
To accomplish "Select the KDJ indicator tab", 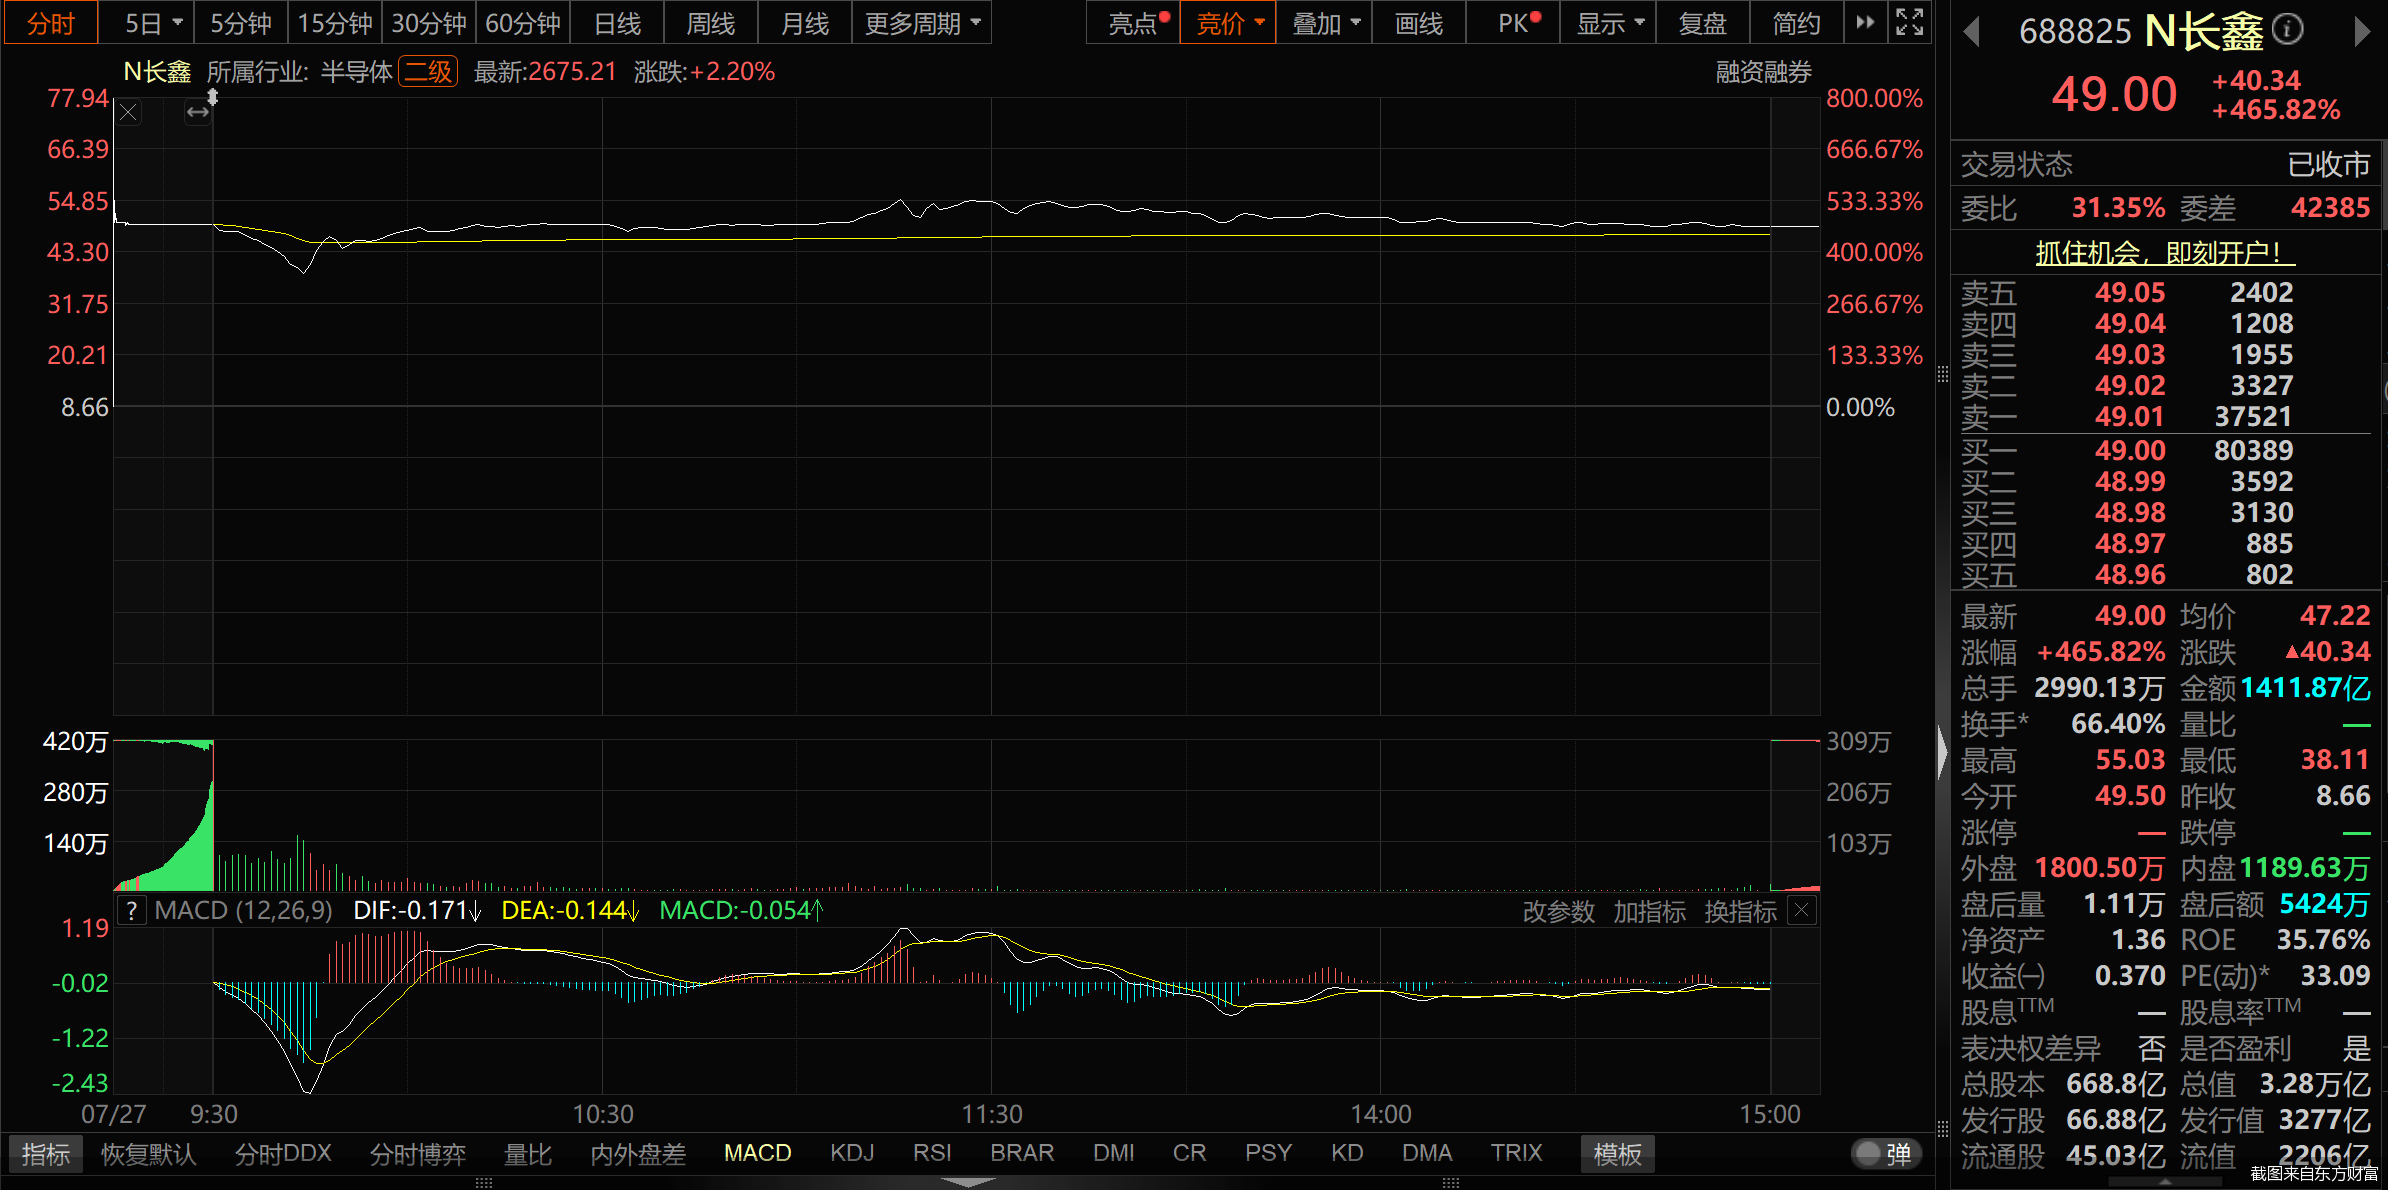I will (852, 1153).
